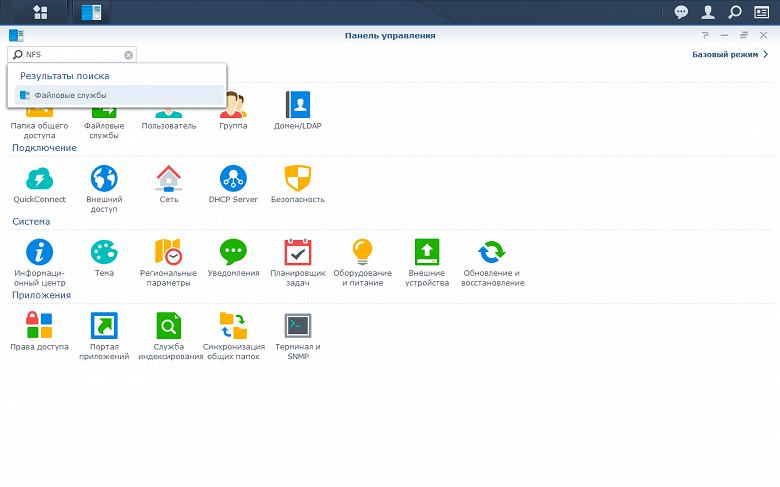The height and width of the screenshot is (487, 780).
Task: Open the help question mark button
Action: tap(705, 35)
